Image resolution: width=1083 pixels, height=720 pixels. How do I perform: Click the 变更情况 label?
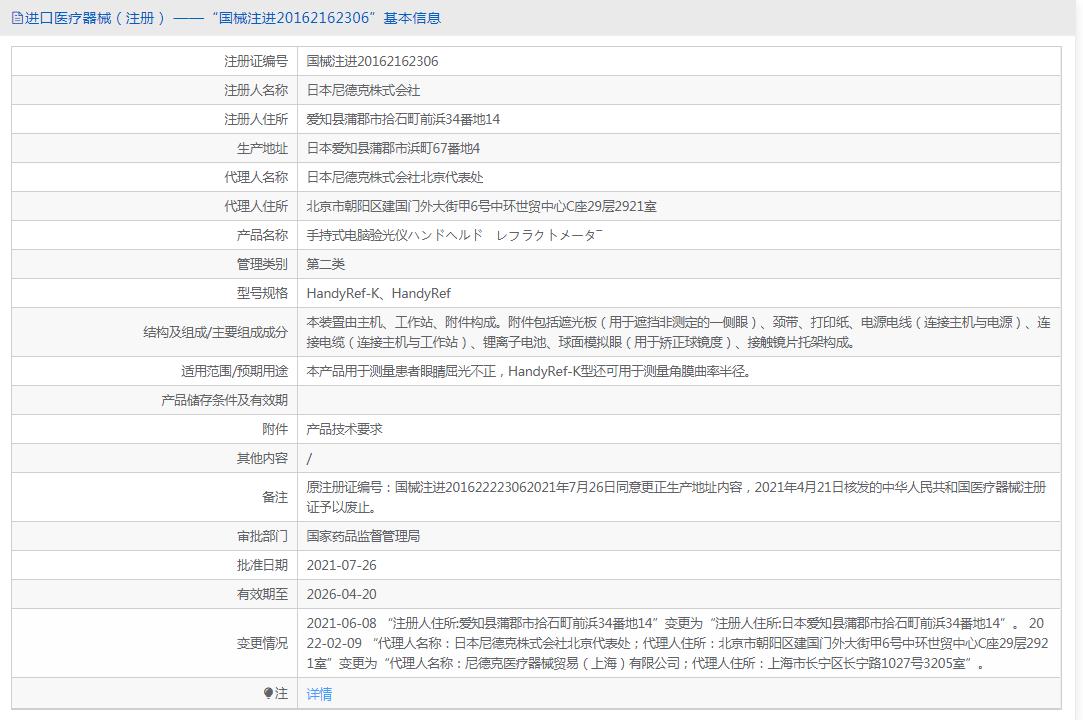click(262, 643)
